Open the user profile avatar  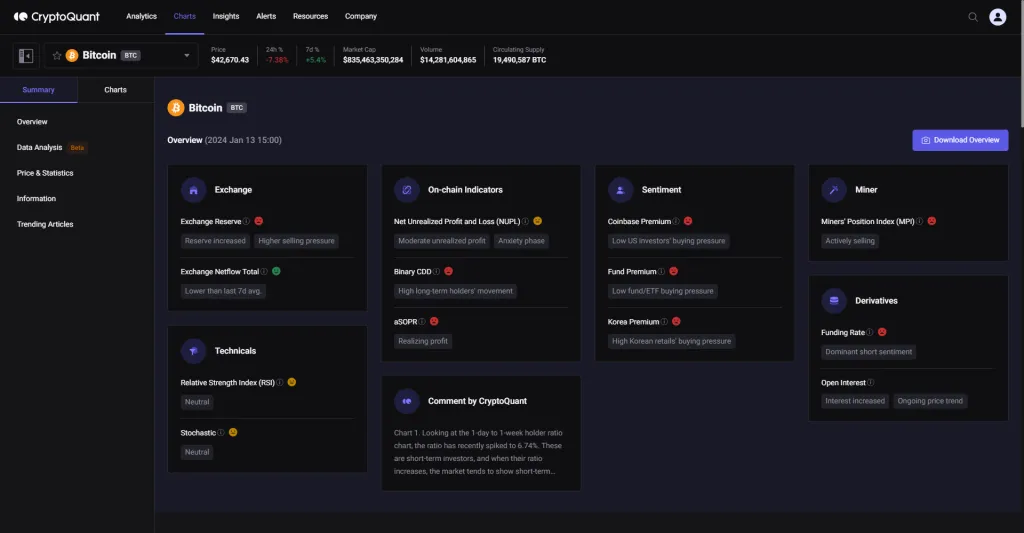[x=997, y=17]
